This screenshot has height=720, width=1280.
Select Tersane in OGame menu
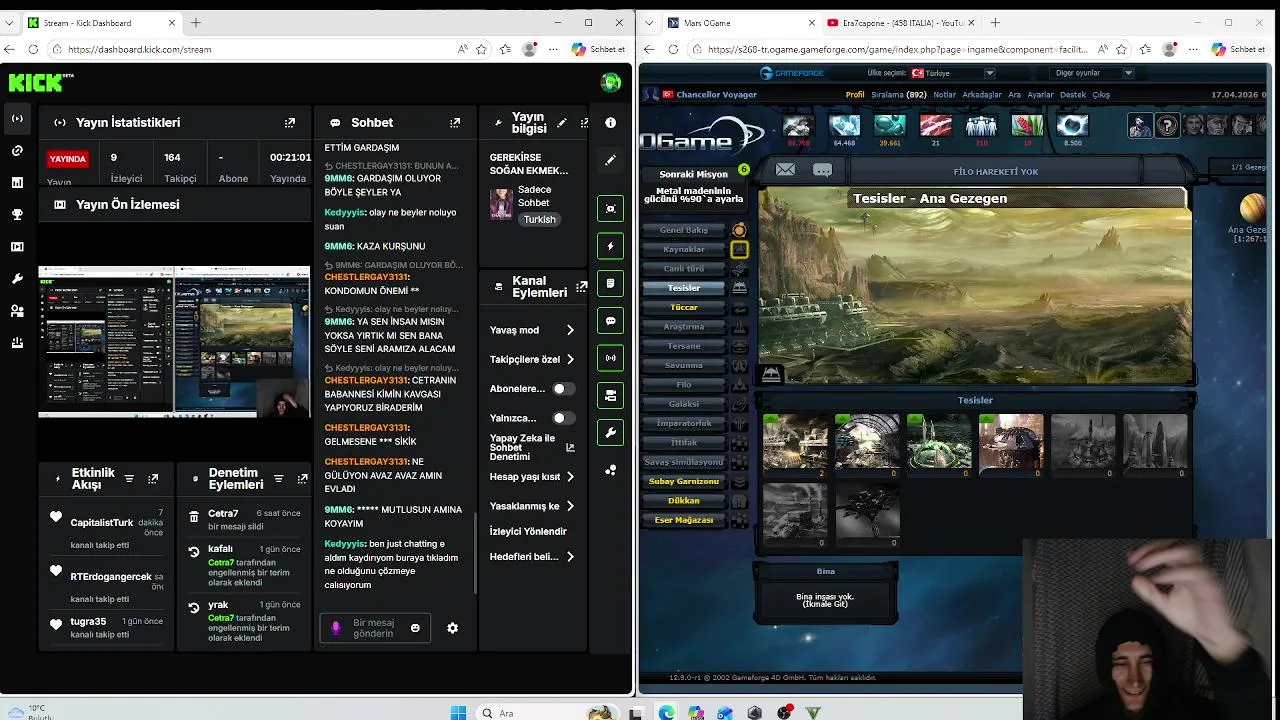point(684,346)
